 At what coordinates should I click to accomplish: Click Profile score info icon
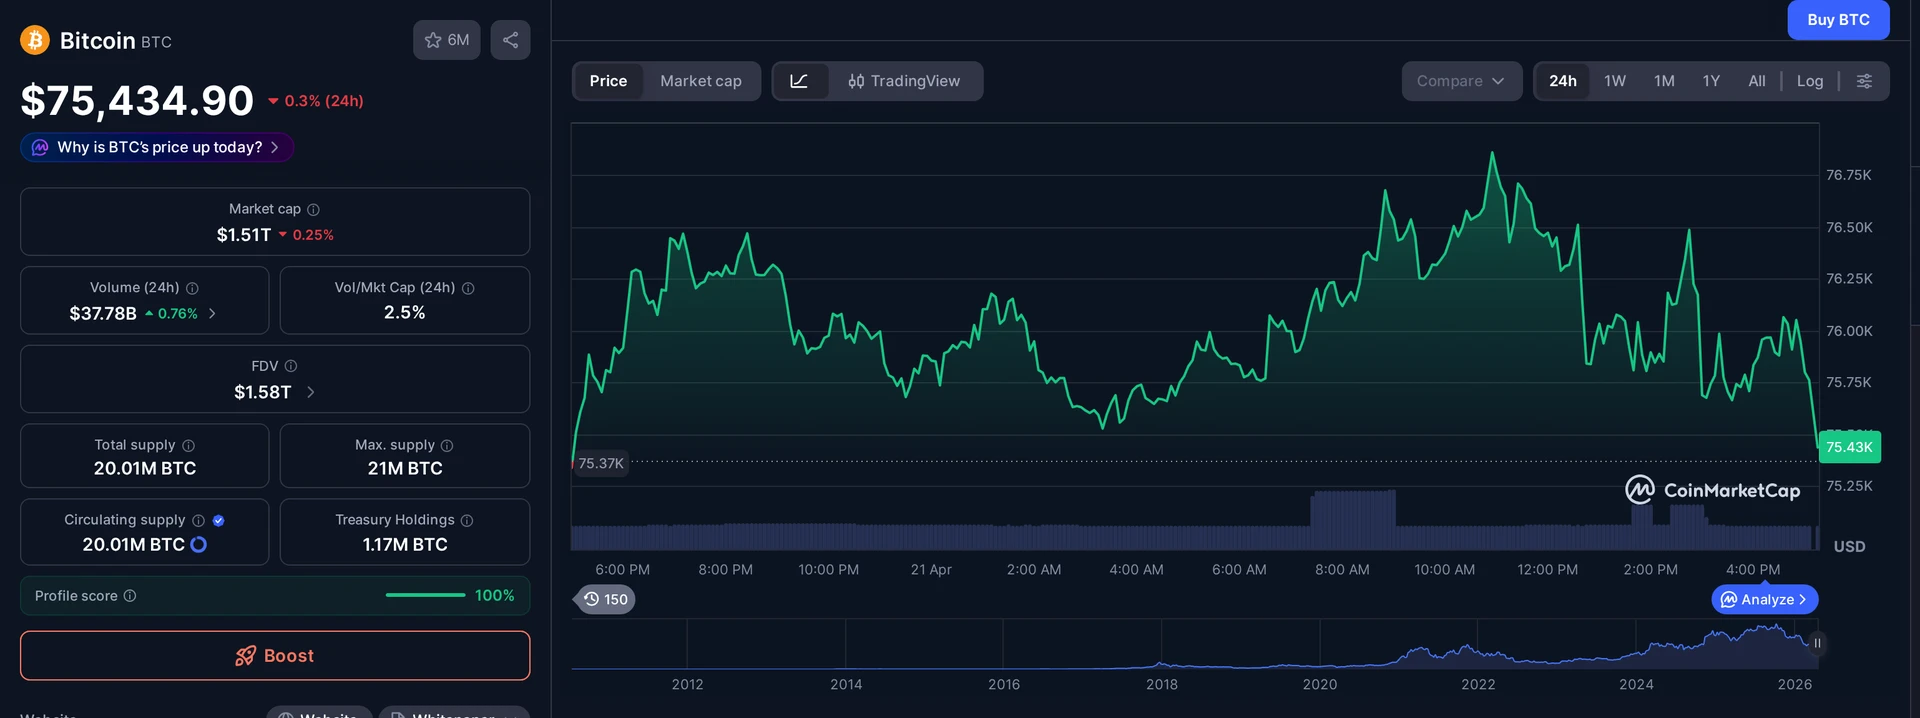click(130, 596)
